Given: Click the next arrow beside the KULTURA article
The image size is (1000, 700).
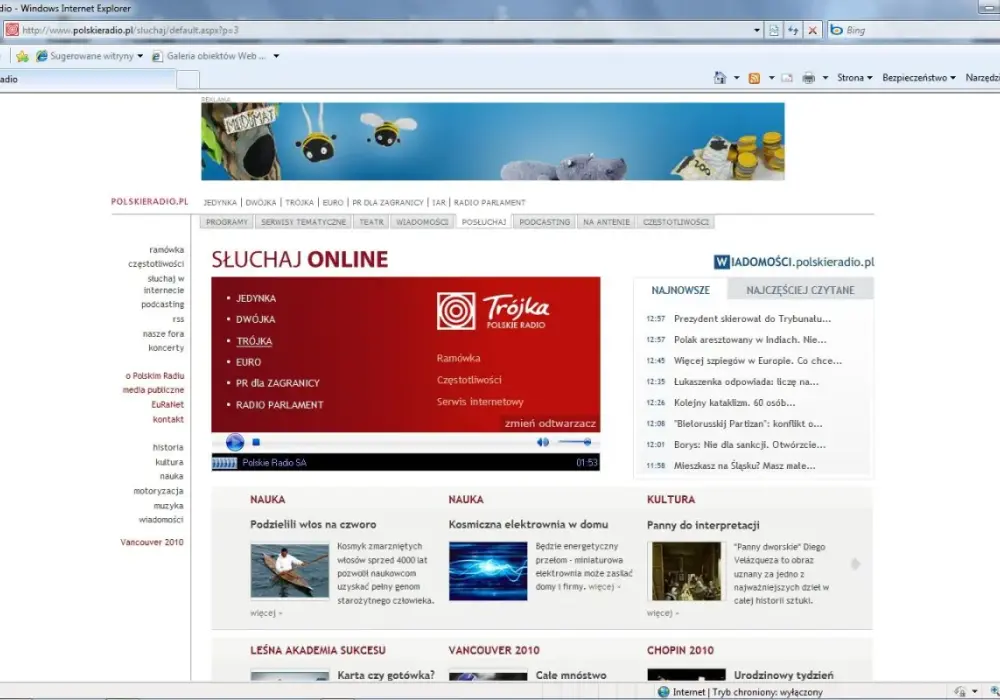Looking at the screenshot, I should pyautogui.click(x=856, y=564).
